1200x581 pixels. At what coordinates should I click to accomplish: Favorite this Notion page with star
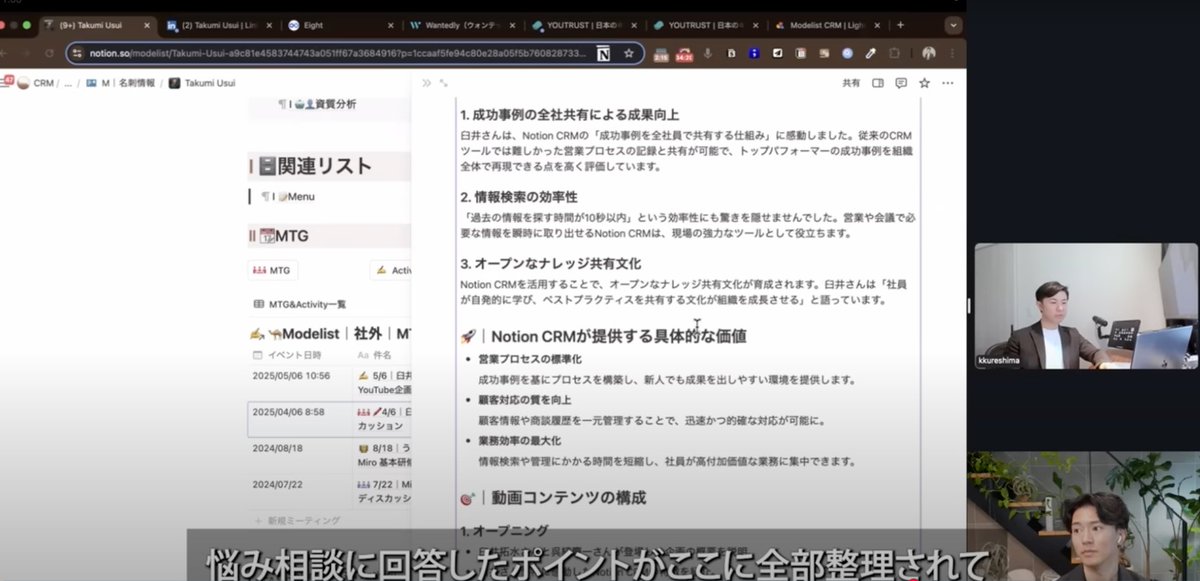(924, 83)
